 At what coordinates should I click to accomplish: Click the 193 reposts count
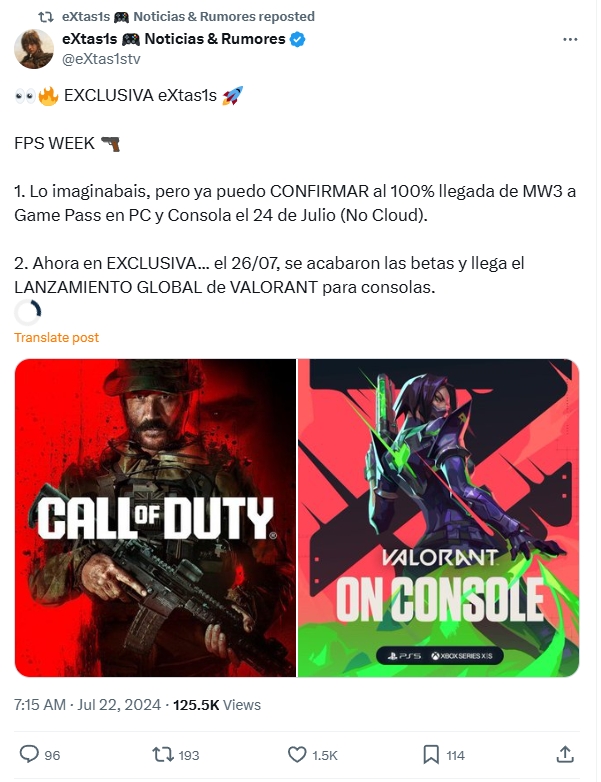[x=189, y=755]
